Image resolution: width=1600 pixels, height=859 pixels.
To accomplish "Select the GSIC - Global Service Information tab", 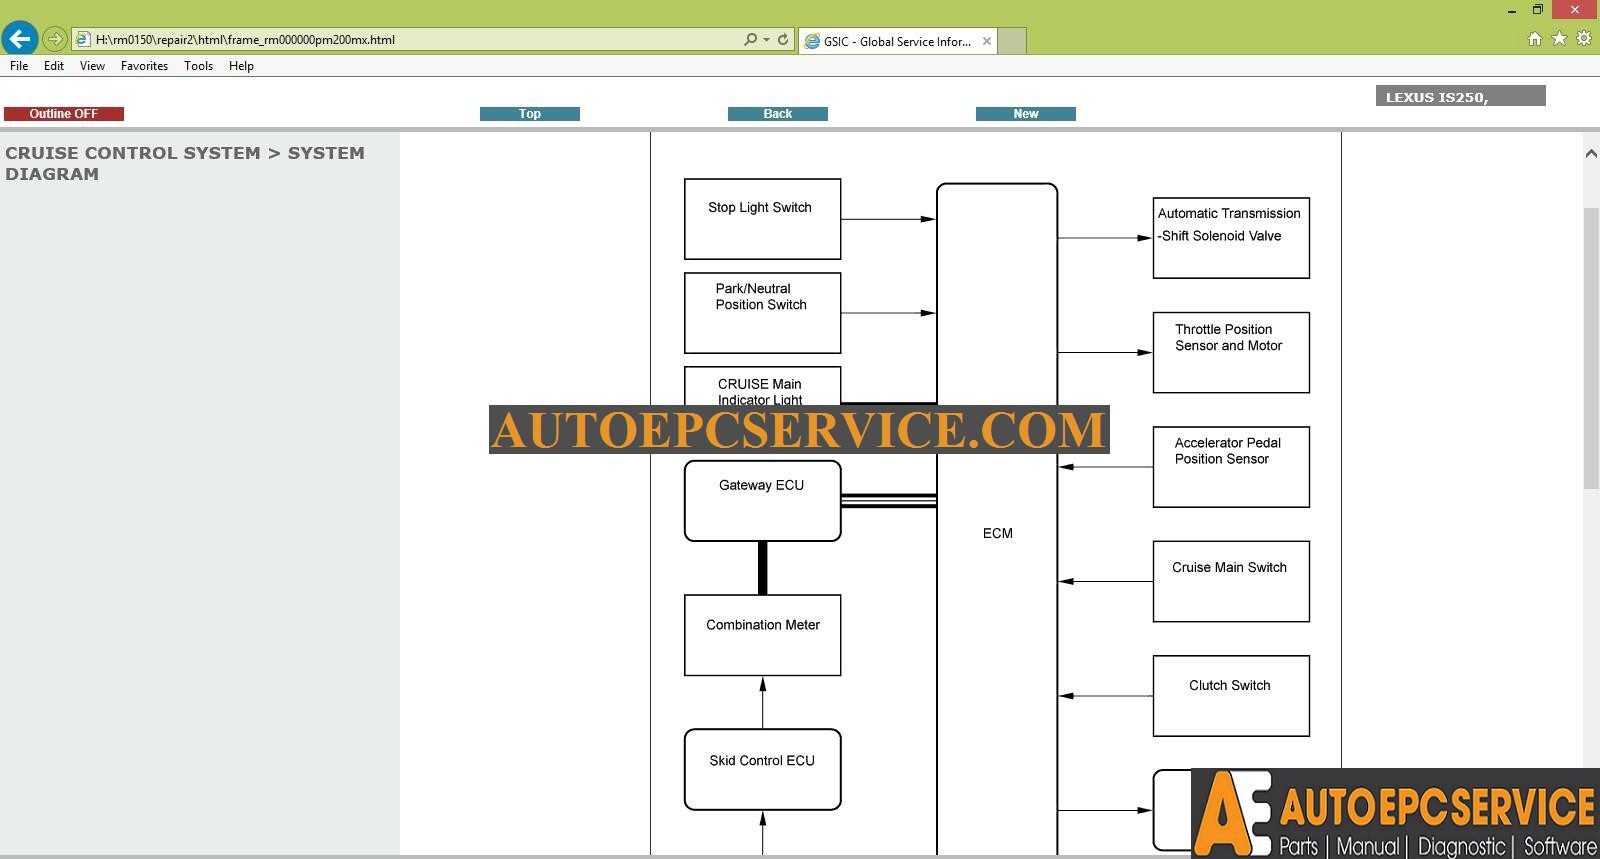I will coord(897,41).
